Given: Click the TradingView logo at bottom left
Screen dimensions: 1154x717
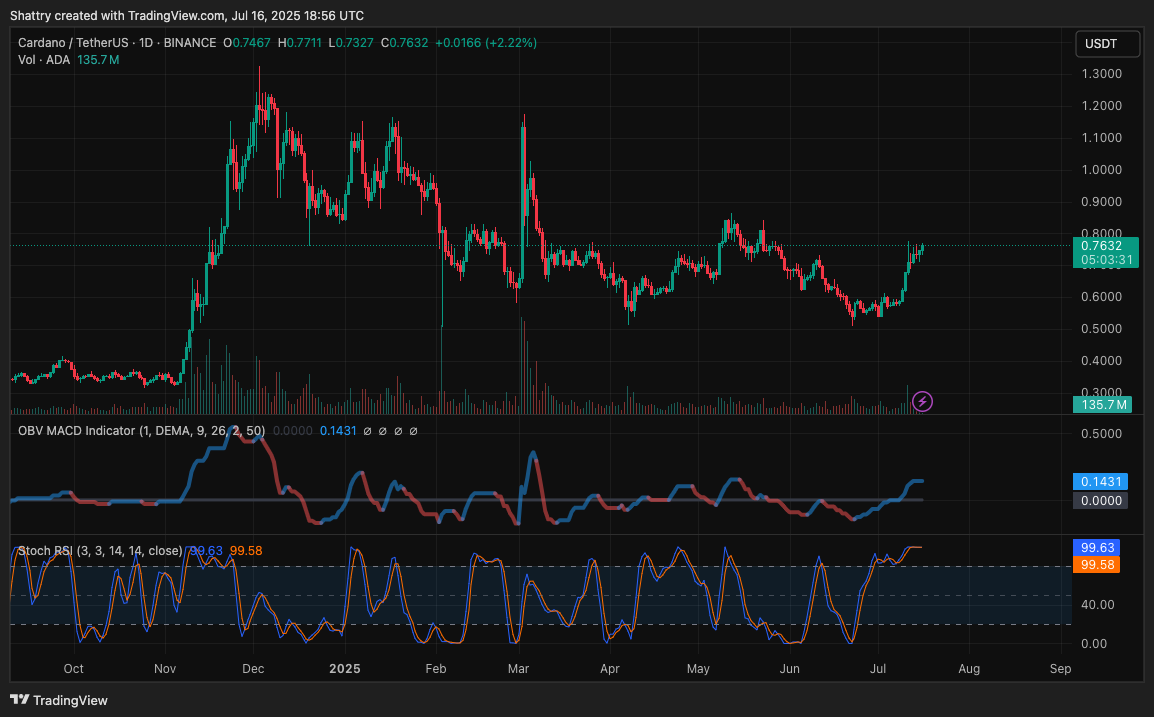Looking at the screenshot, I should (x=59, y=700).
